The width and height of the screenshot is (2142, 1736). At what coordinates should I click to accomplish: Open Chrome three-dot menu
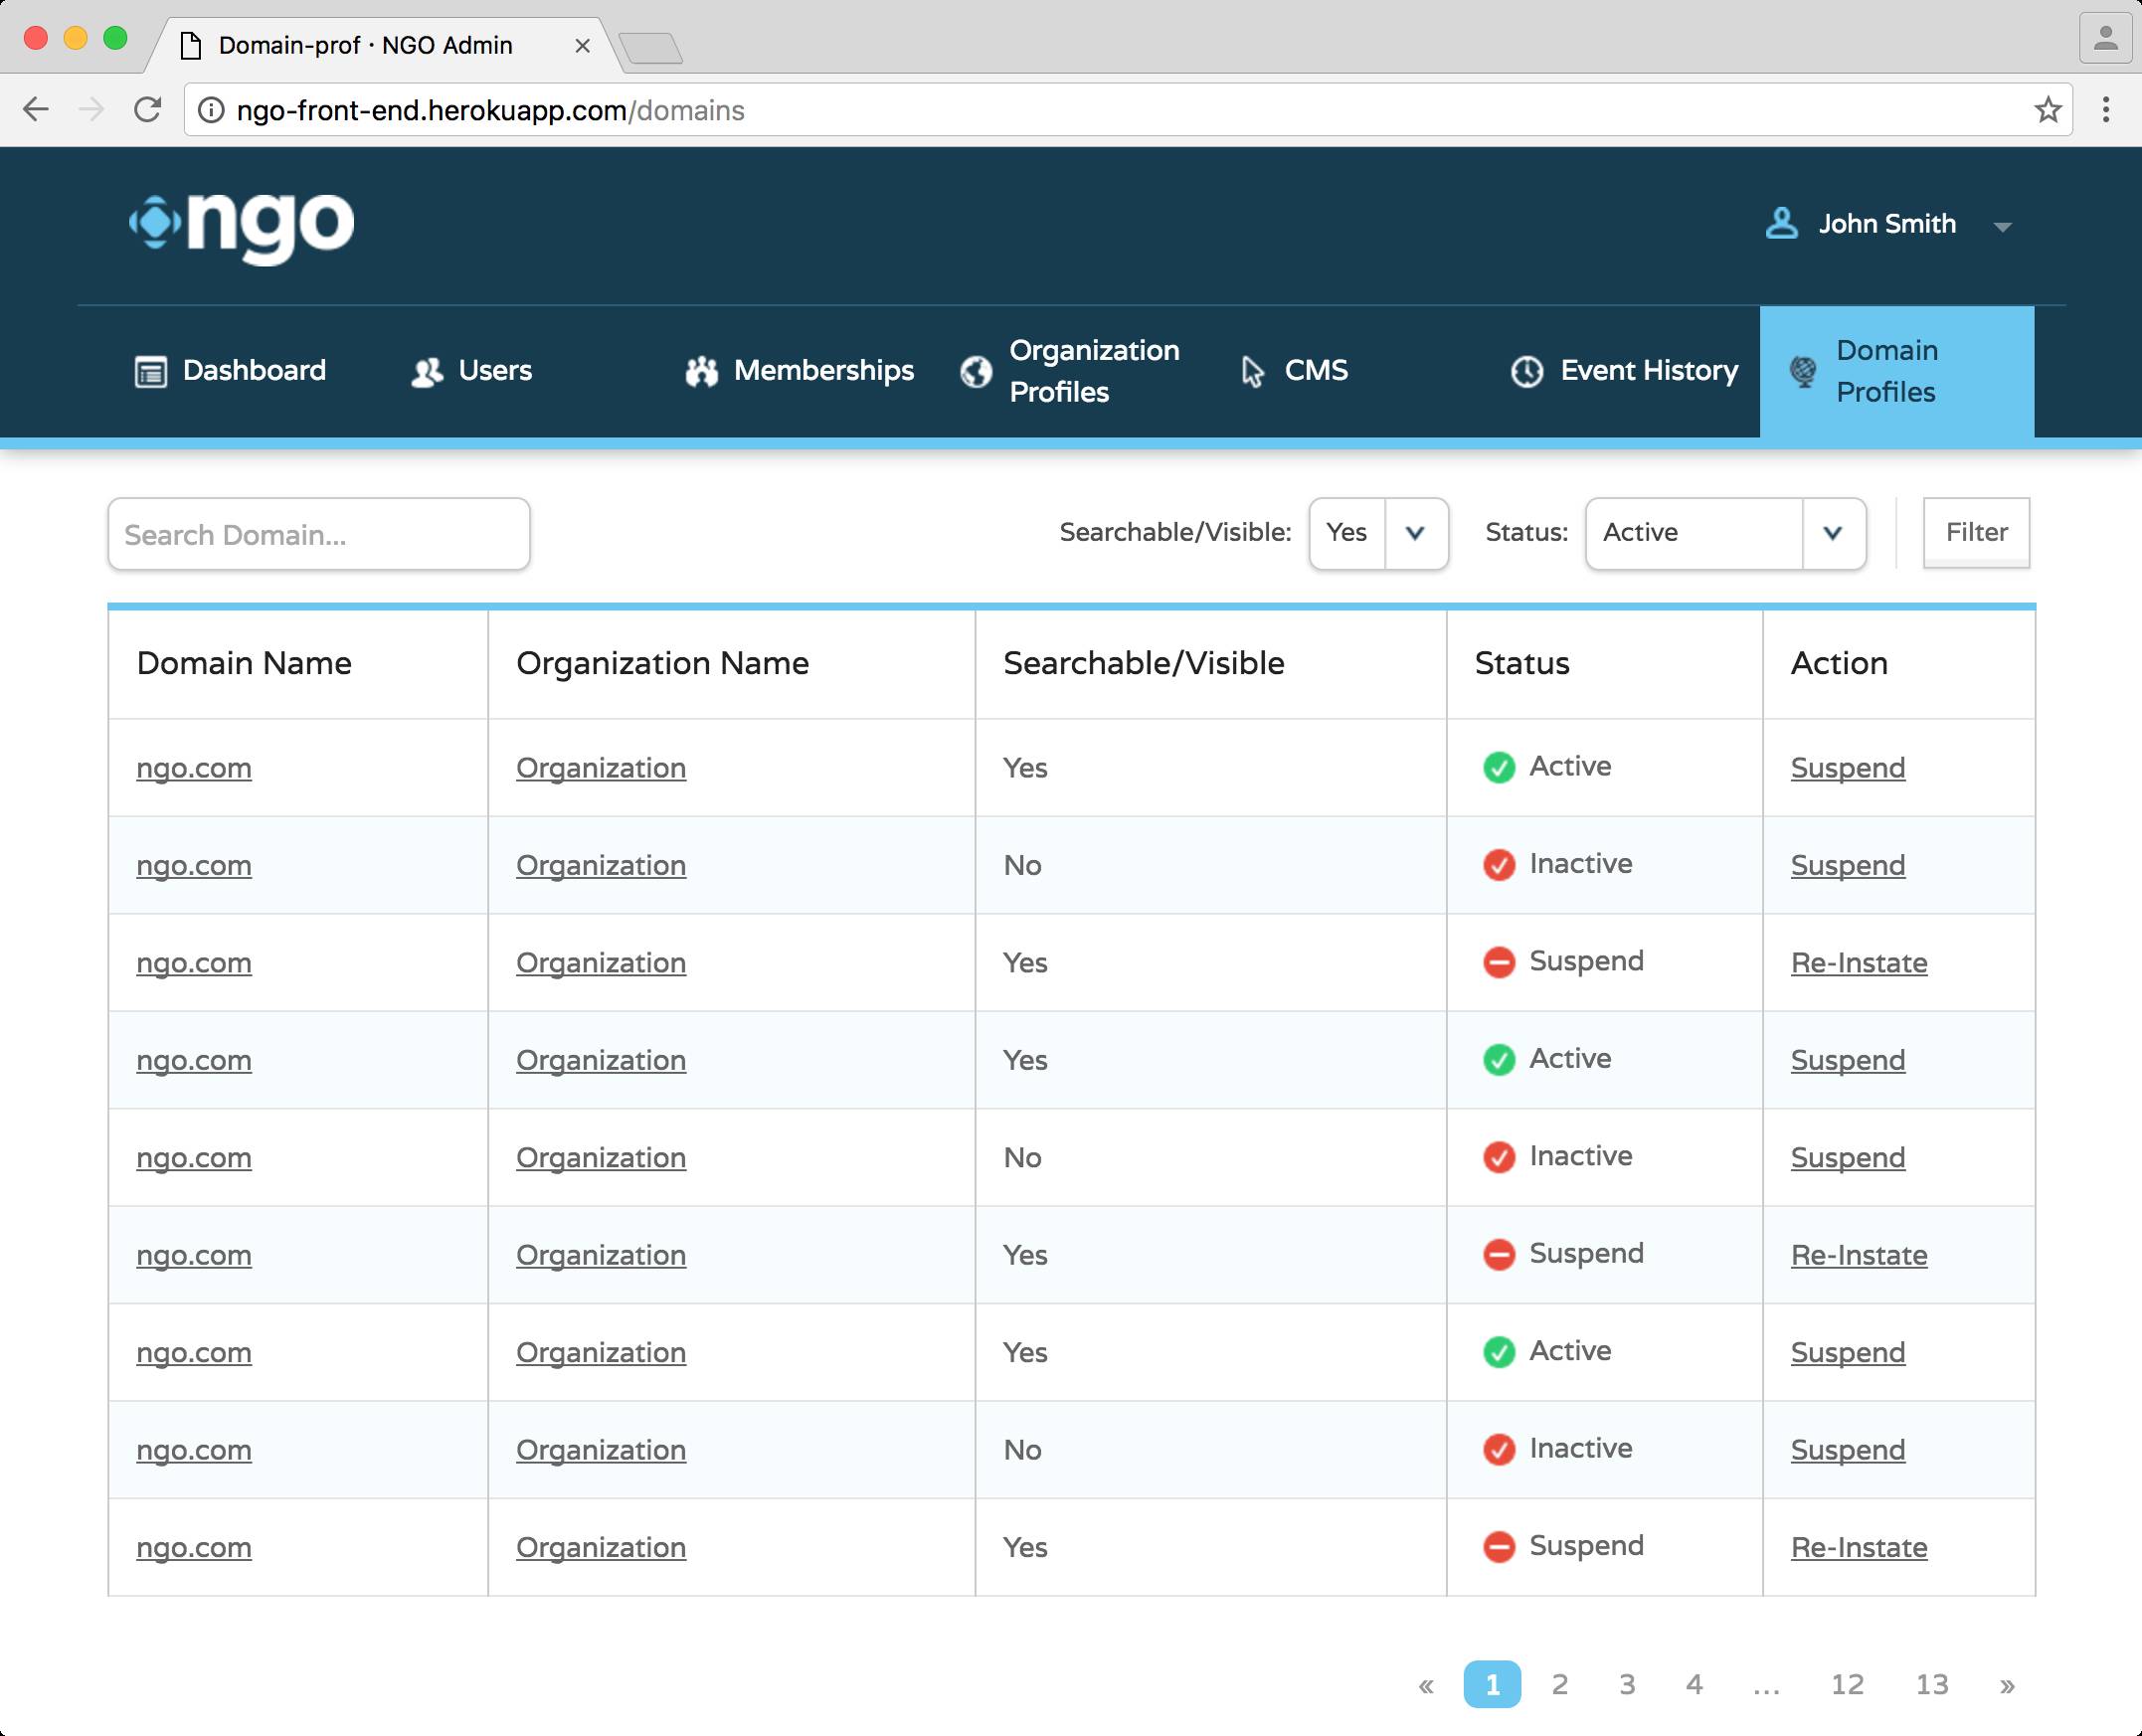pyautogui.click(x=2106, y=110)
